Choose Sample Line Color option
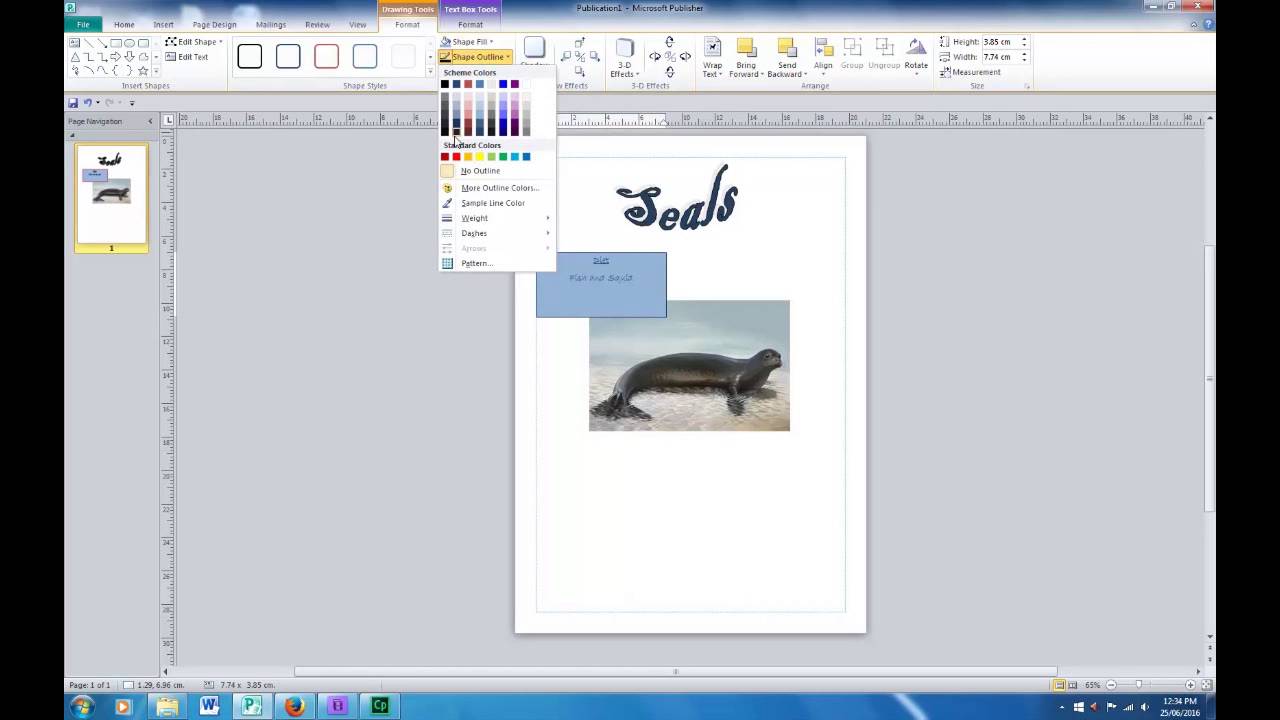 point(492,203)
